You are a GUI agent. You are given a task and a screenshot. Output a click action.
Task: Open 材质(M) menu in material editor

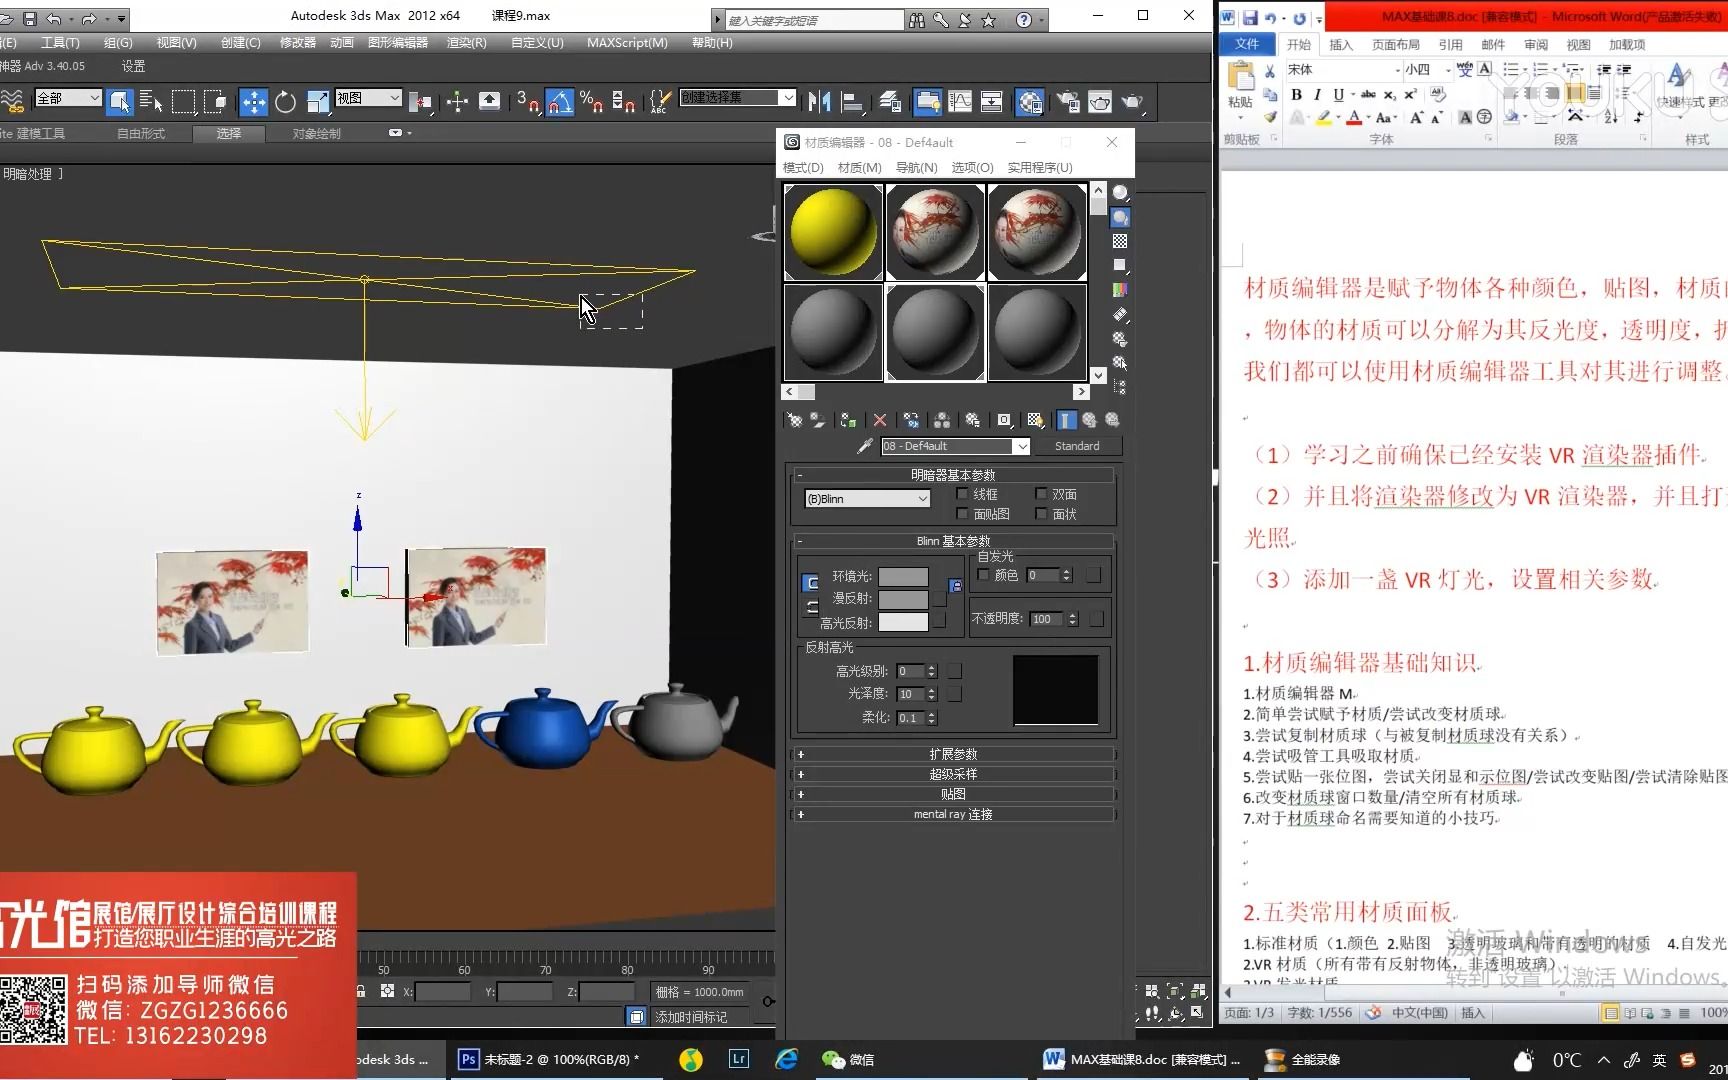point(860,168)
